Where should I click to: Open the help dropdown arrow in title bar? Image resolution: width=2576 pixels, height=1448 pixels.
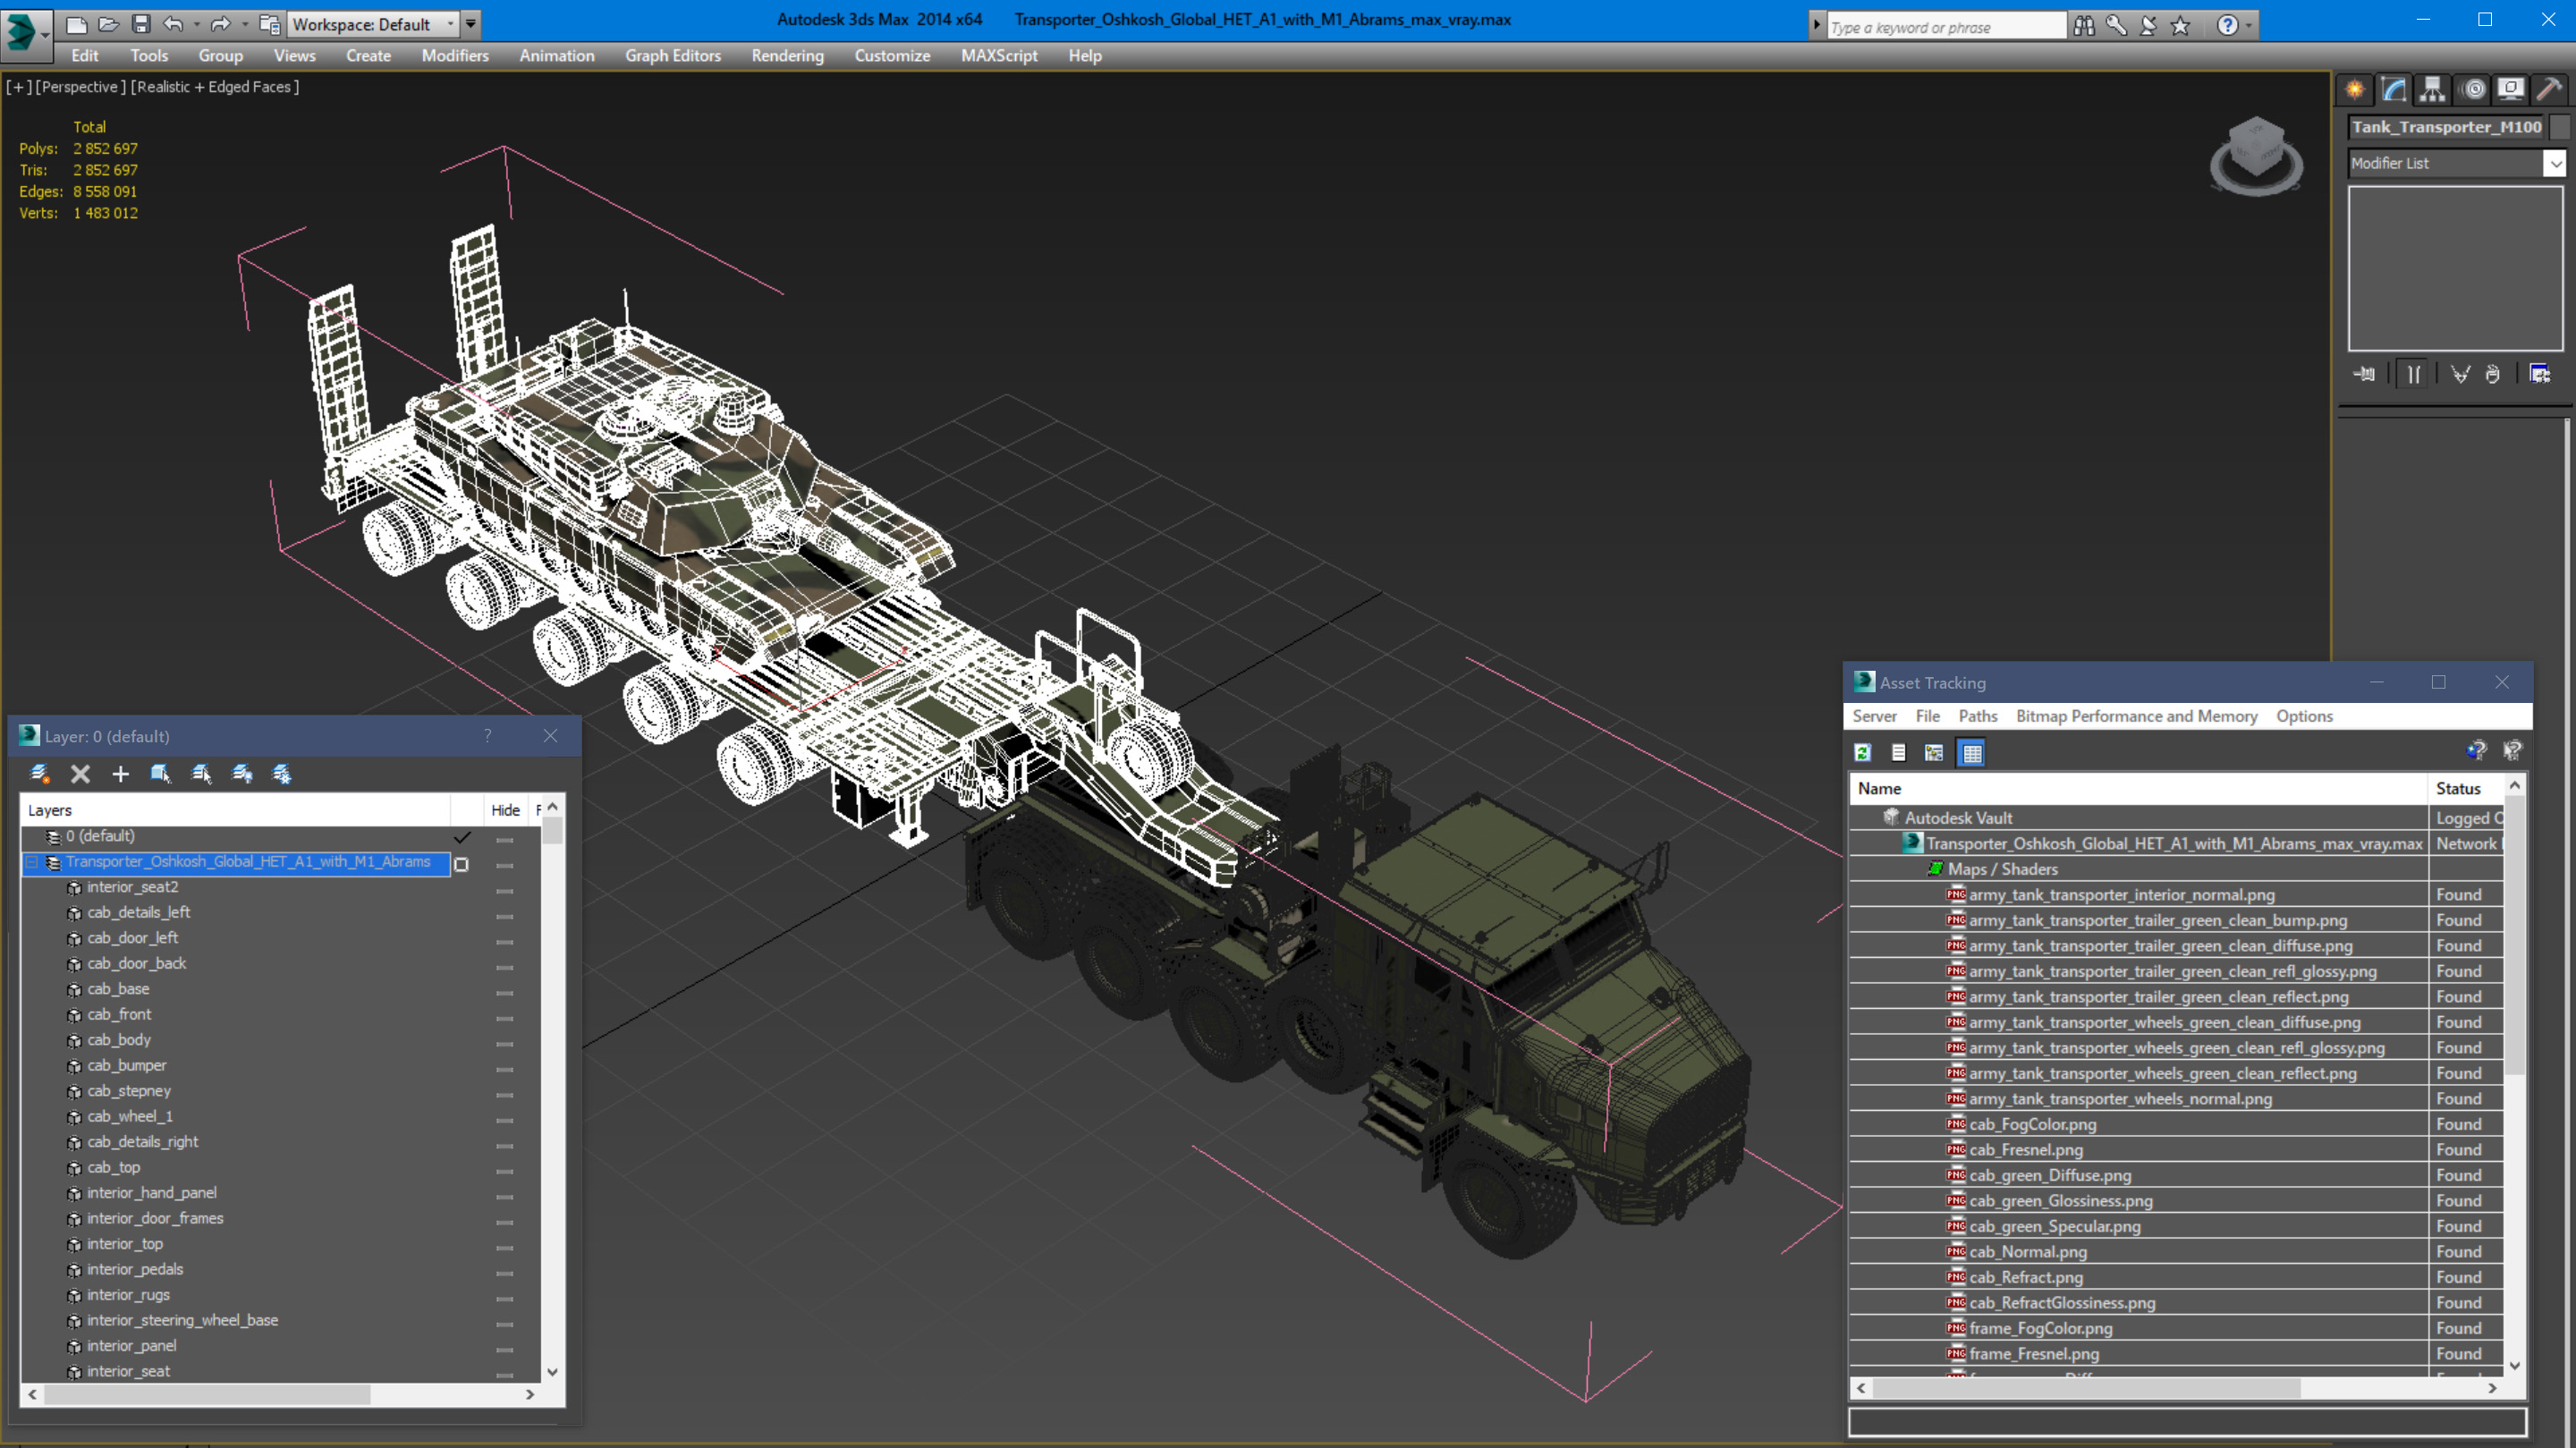click(x=2249, y=26)
